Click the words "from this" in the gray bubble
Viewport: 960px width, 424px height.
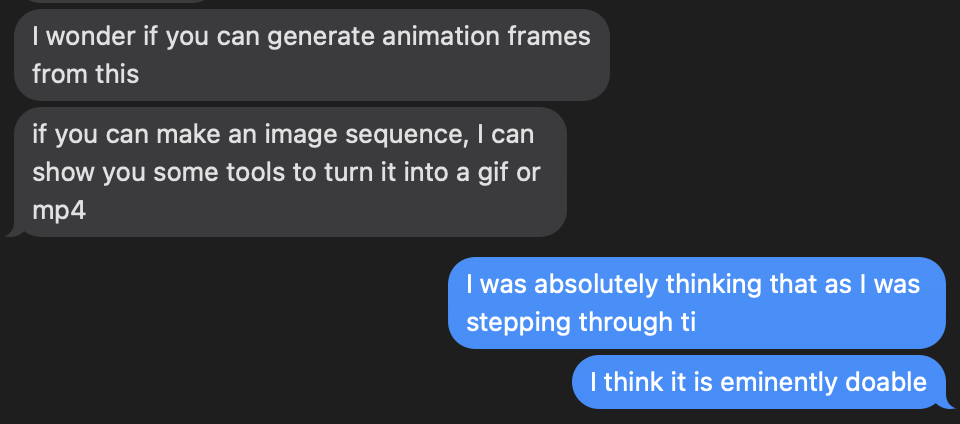click(84, 74)
